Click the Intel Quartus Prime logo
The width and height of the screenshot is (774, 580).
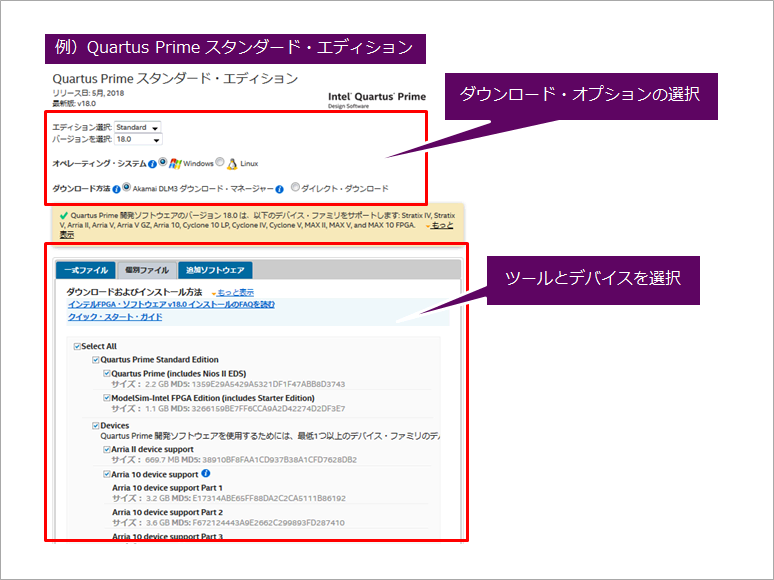point(377,99)
